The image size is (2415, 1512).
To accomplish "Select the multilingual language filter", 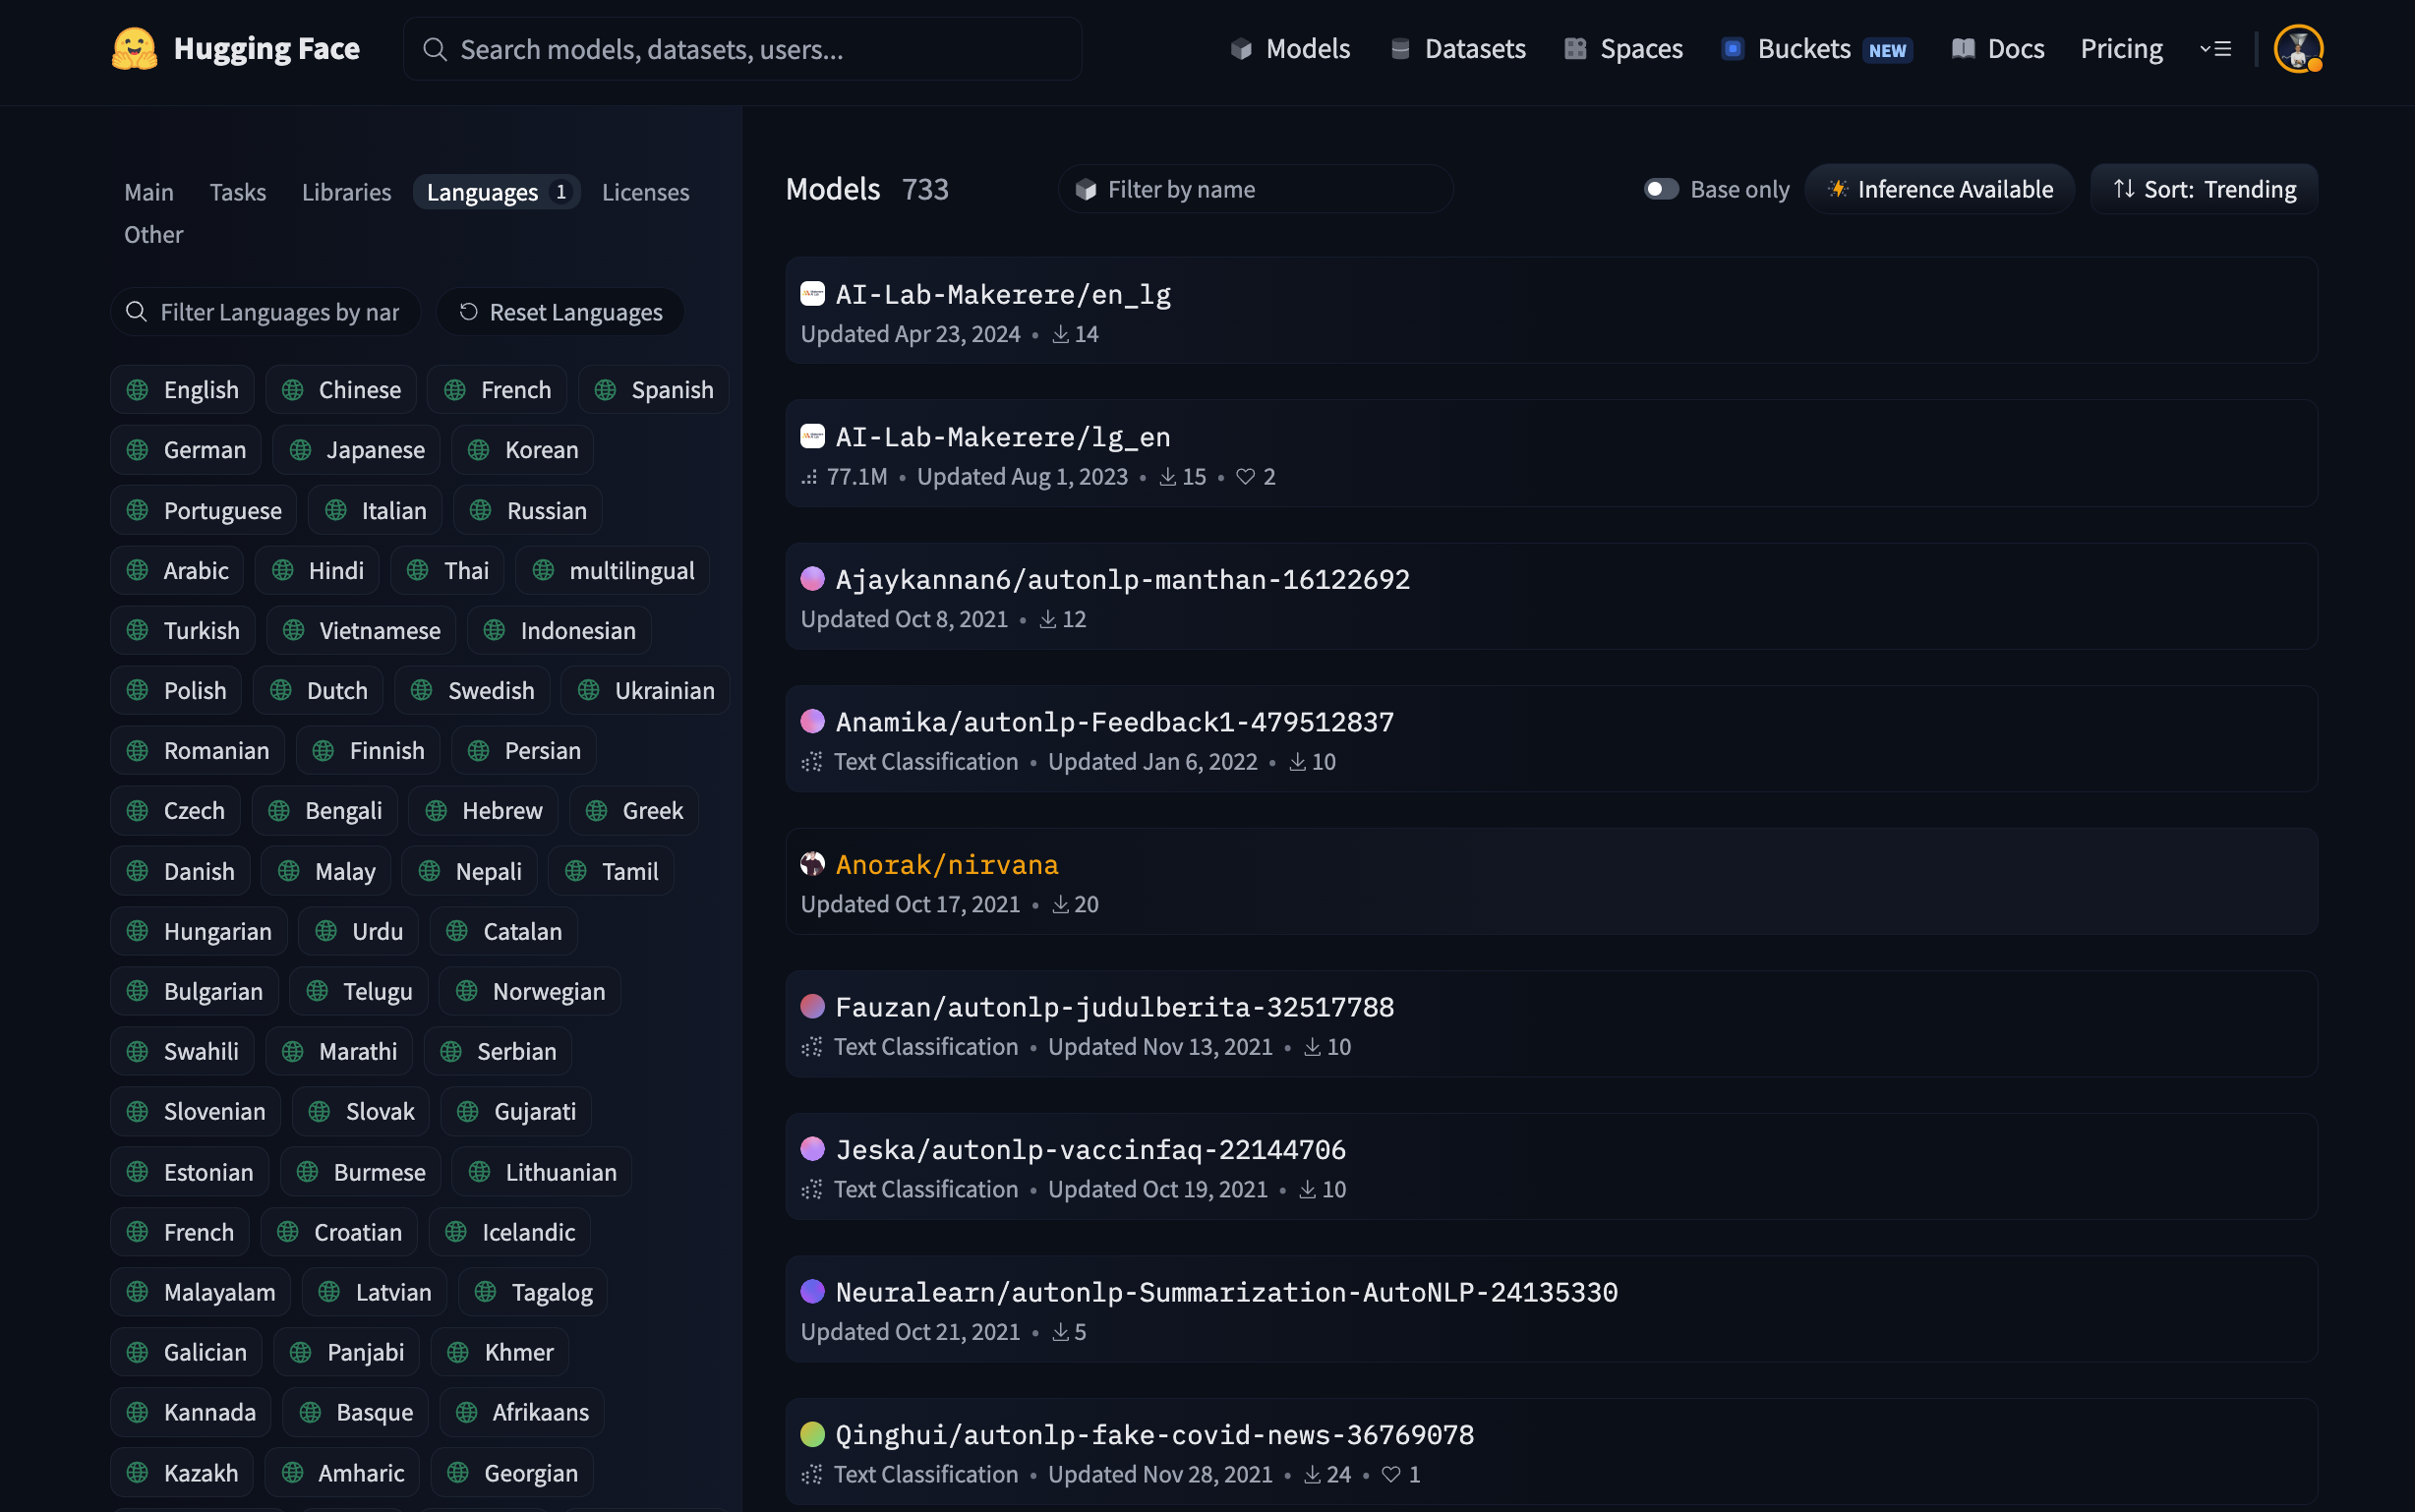I will 612,571.
